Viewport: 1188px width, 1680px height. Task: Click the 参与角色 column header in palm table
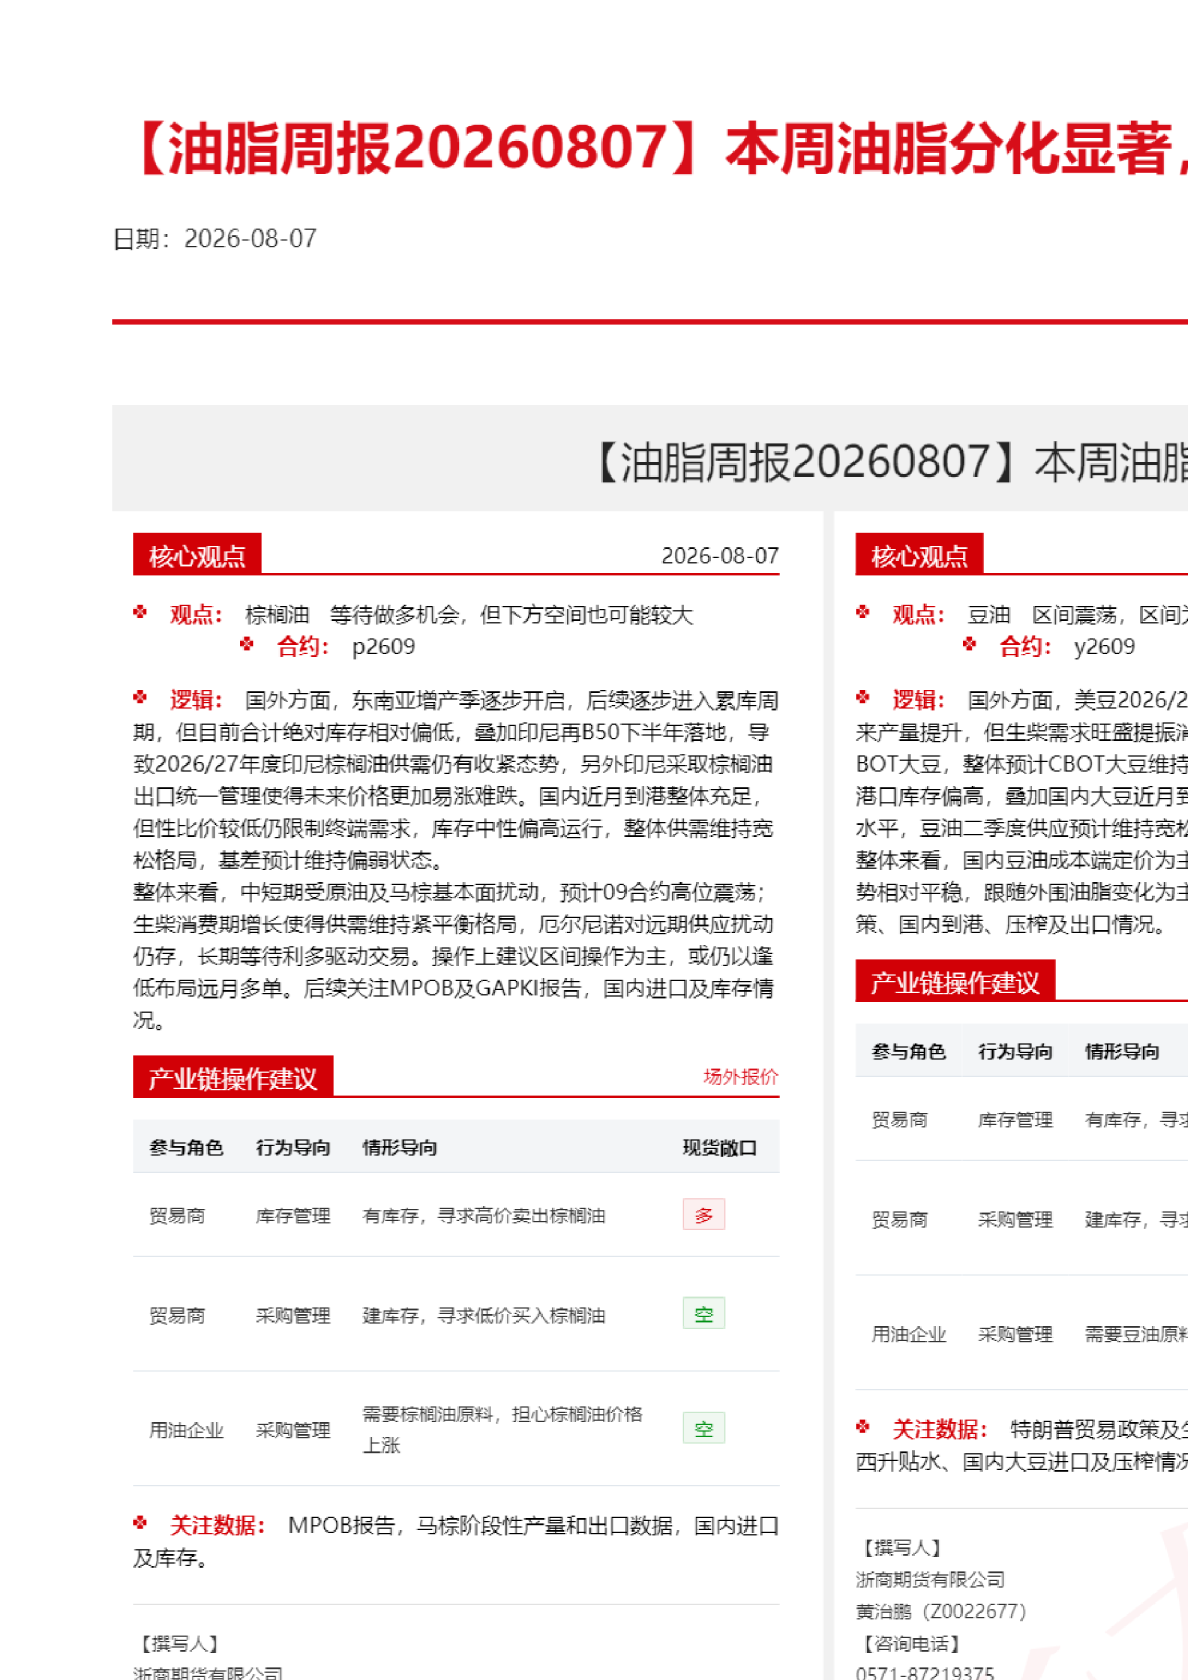(x=186, y=1148)
